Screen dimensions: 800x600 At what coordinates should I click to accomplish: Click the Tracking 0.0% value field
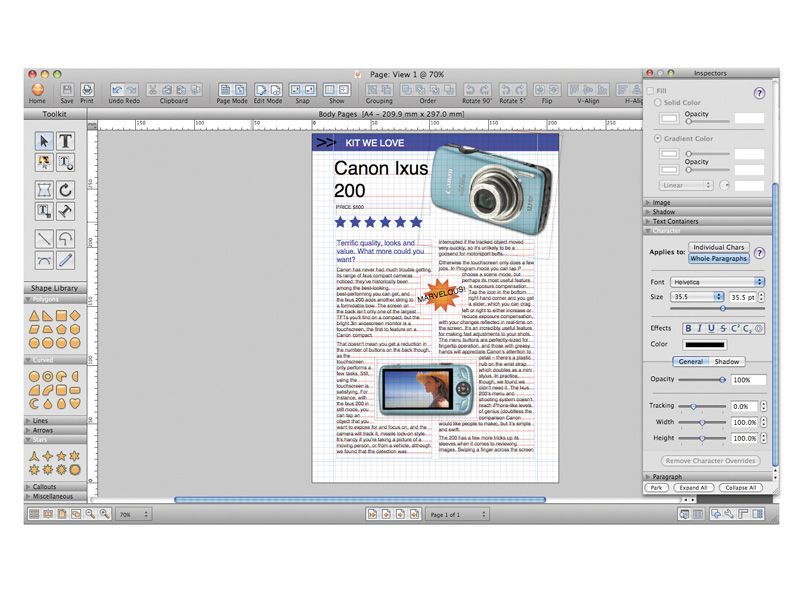(745, 406)
